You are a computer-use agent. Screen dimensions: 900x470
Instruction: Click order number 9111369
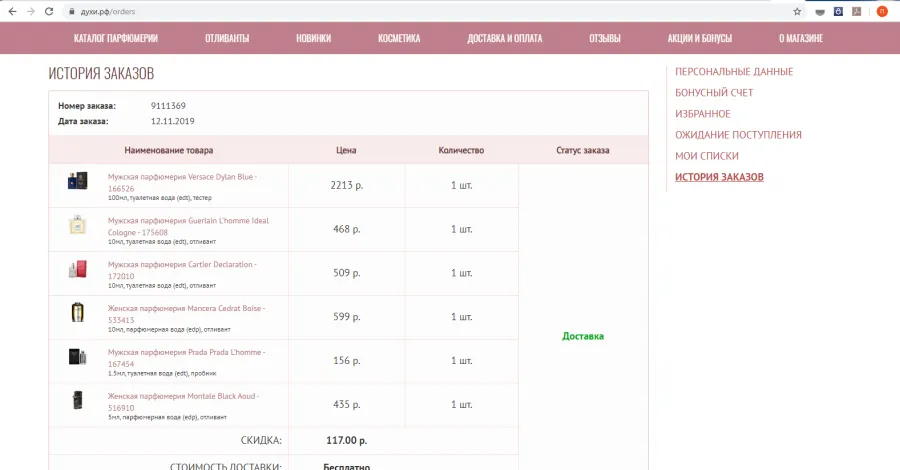click(x=168, y=106)
